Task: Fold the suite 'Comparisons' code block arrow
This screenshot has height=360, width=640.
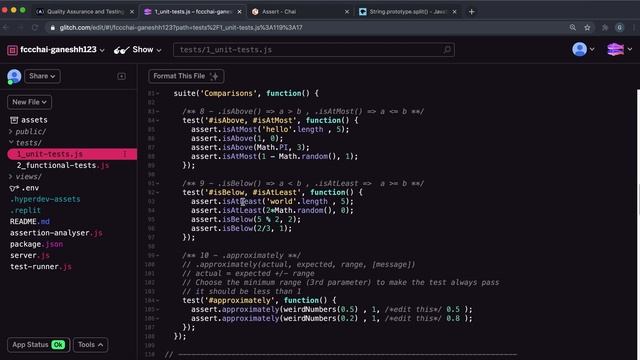Action: coord(158,93)
